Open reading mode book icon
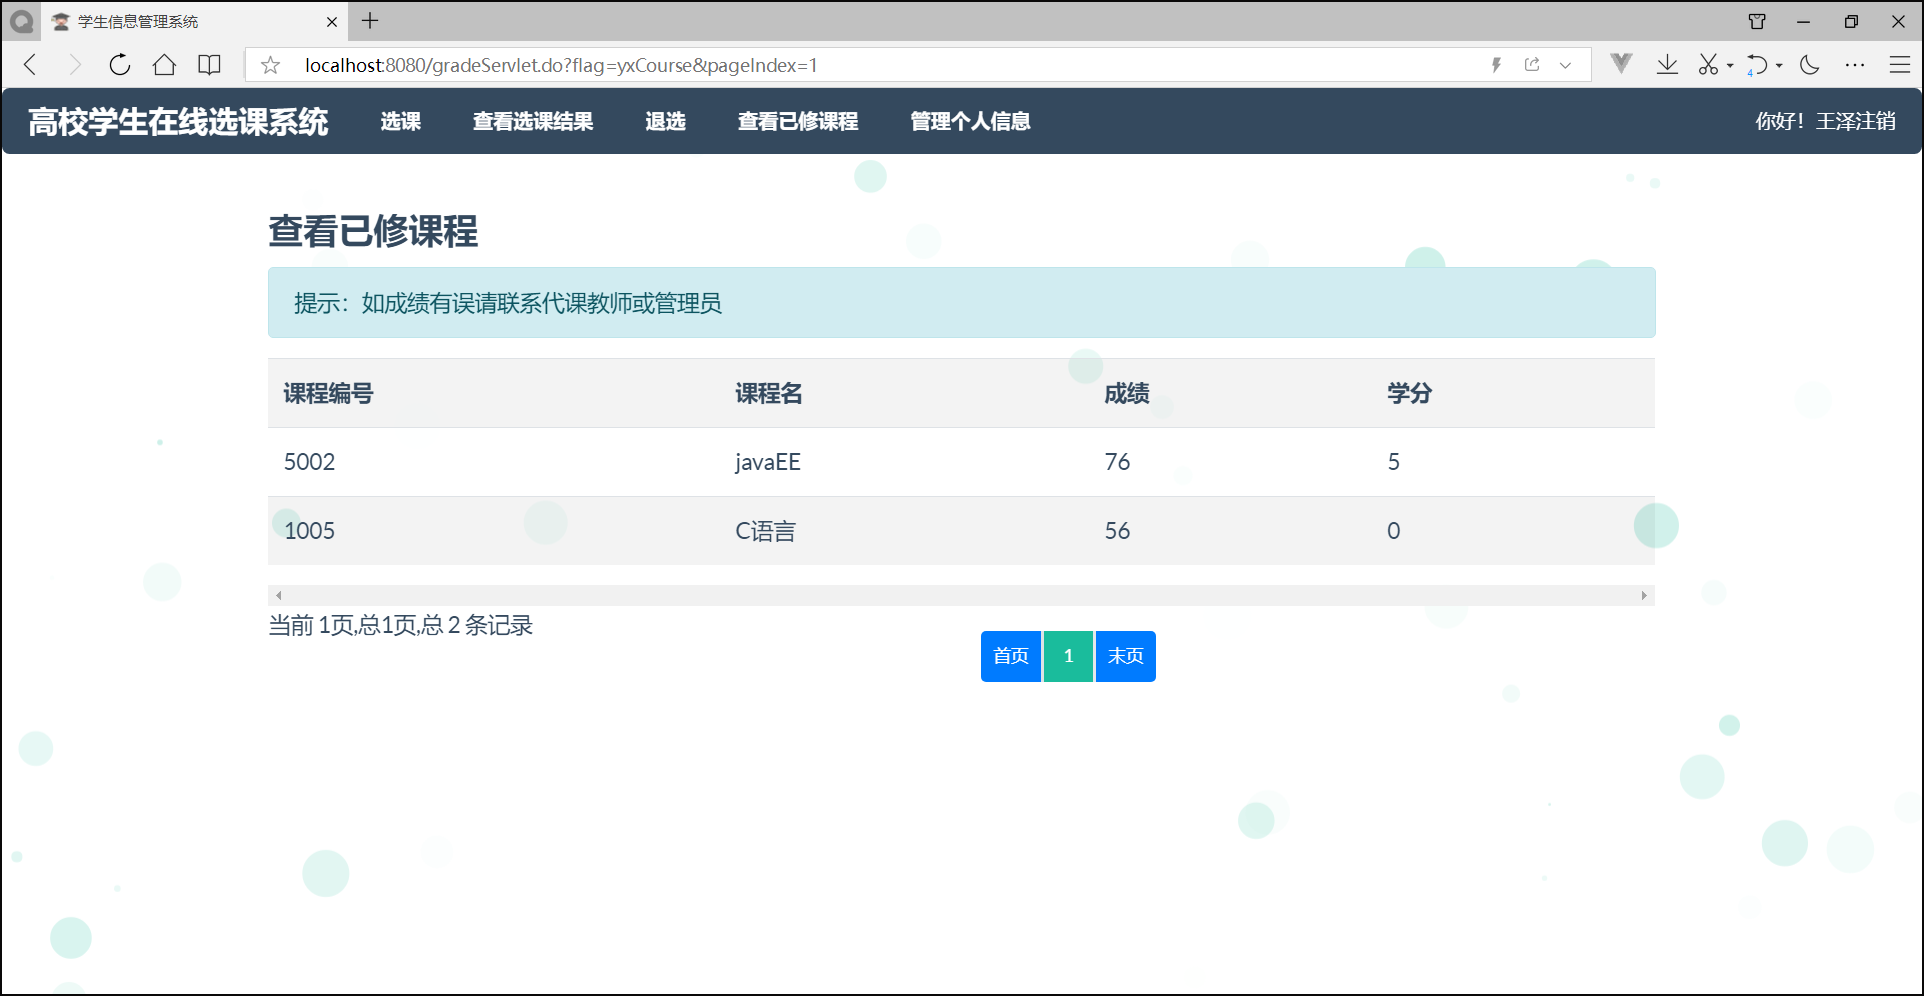Screen dimensions: 1924x996 pos(210,64)
